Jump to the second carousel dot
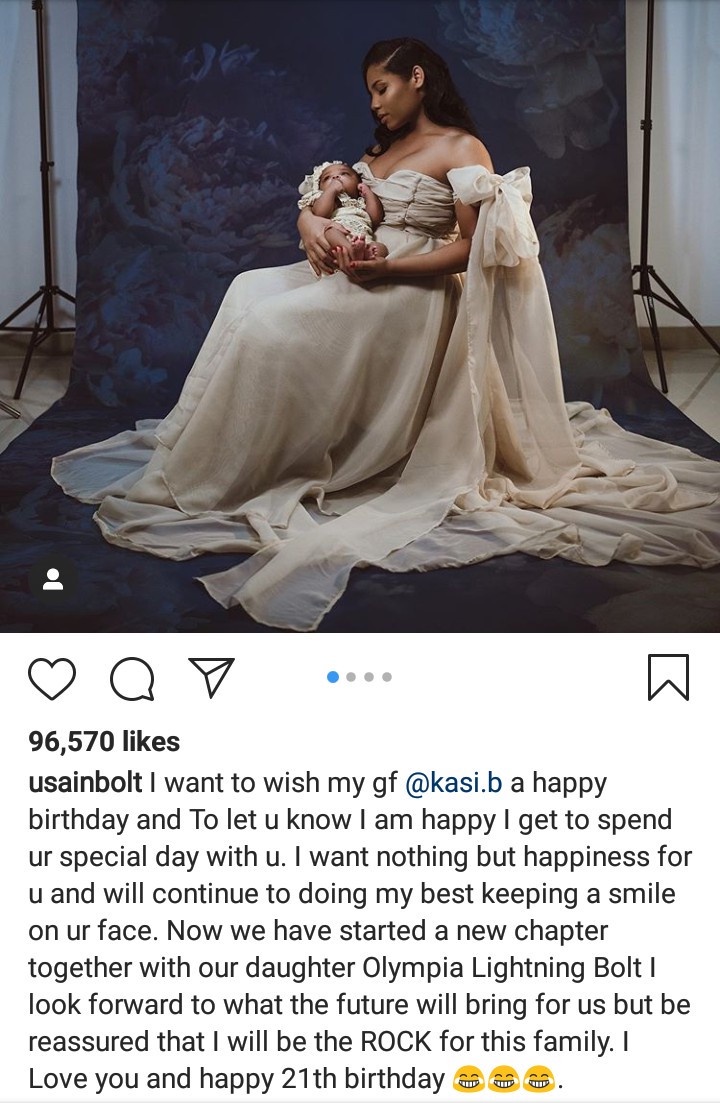This screenshot has height=1103, width=720. [352, 677]
